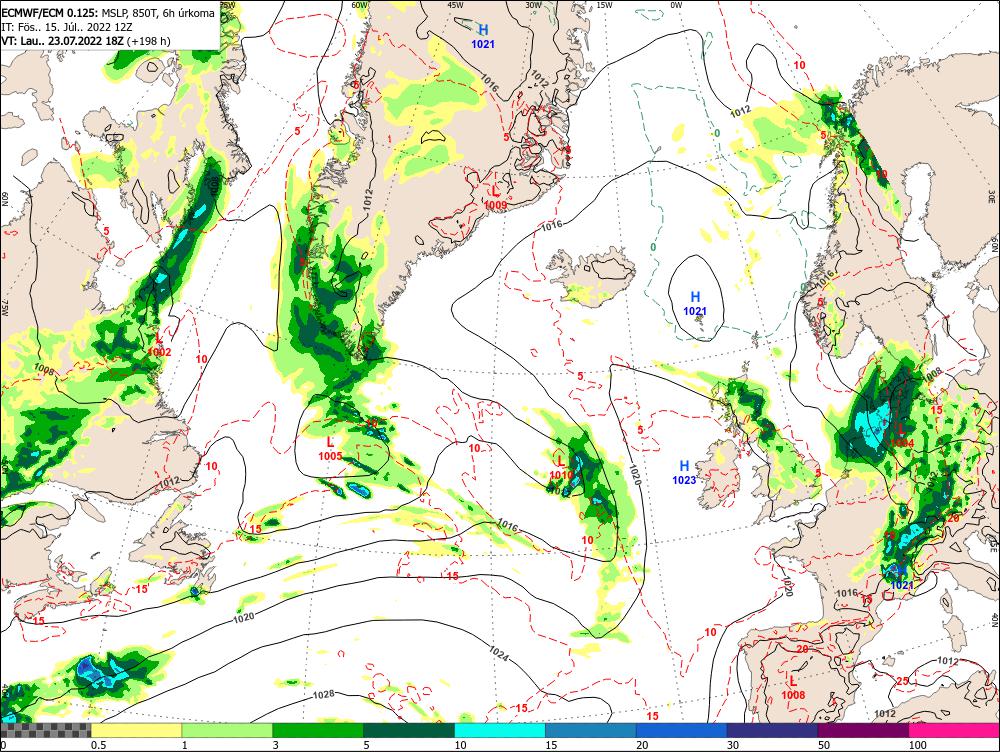Select the green 3–5 legend swatch

318,730
